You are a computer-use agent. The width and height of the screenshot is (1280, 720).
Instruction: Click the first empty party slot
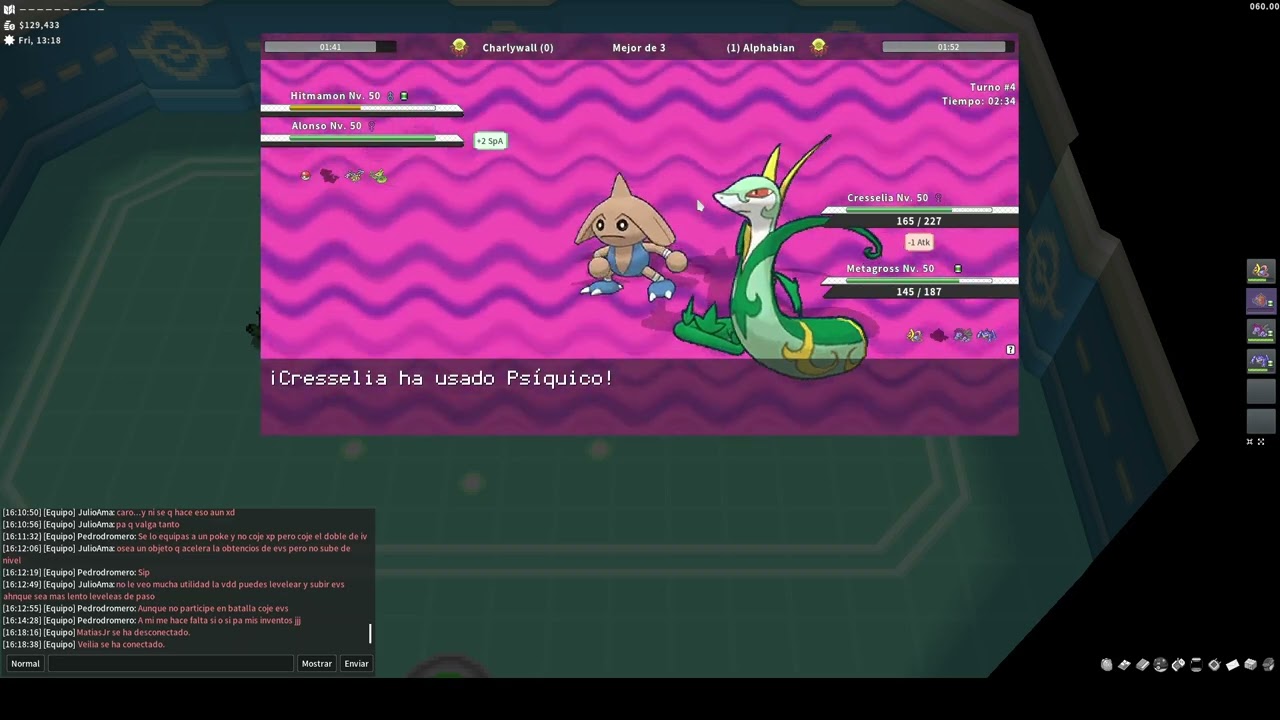pyautogui.click(x=1260, y=391)
